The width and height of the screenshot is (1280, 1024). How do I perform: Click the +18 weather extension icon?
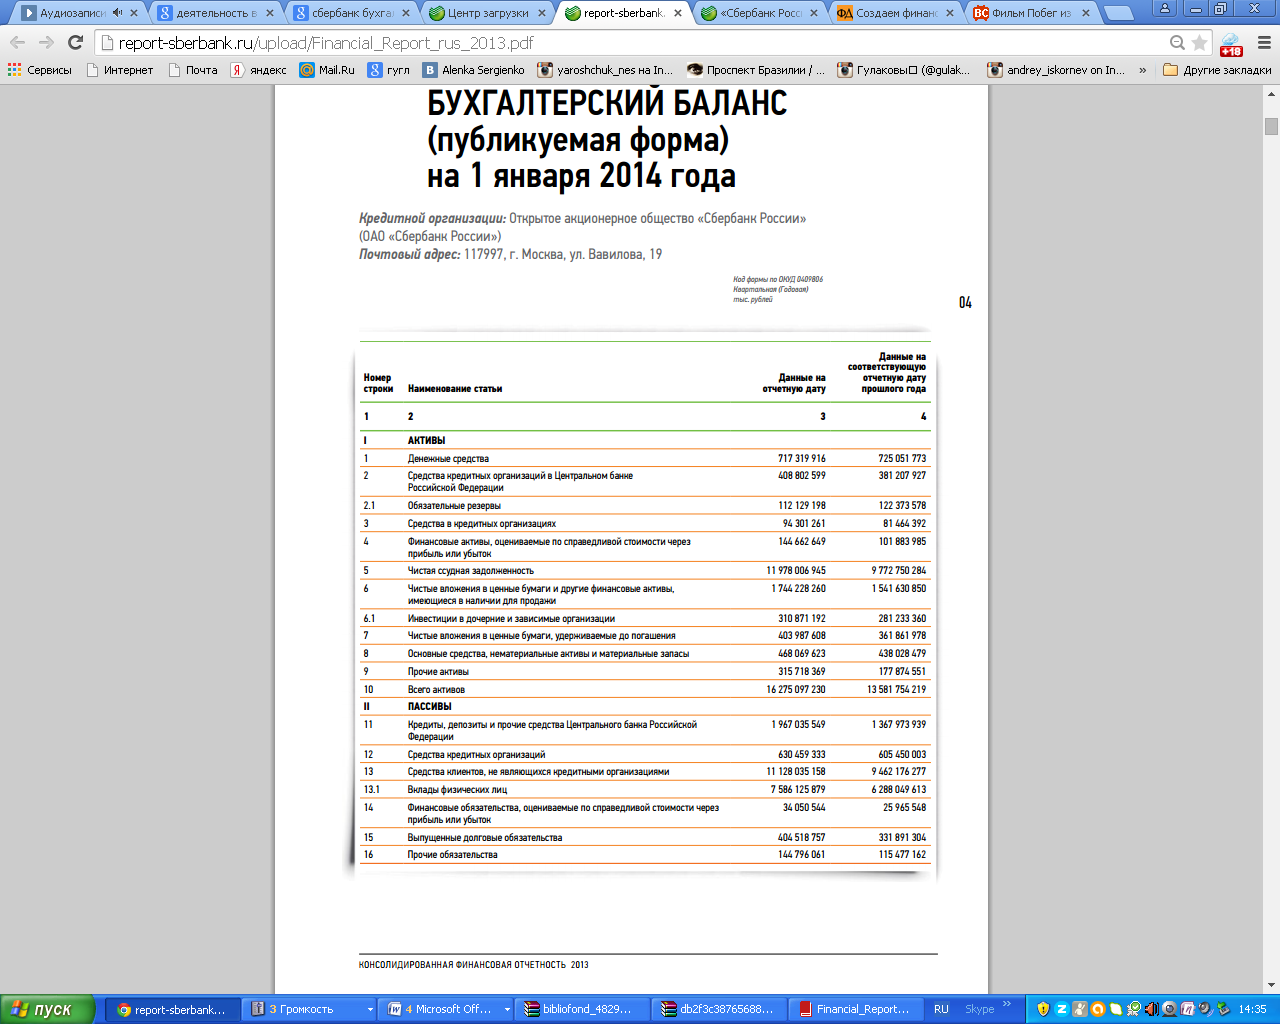(x=1231, y=45)
